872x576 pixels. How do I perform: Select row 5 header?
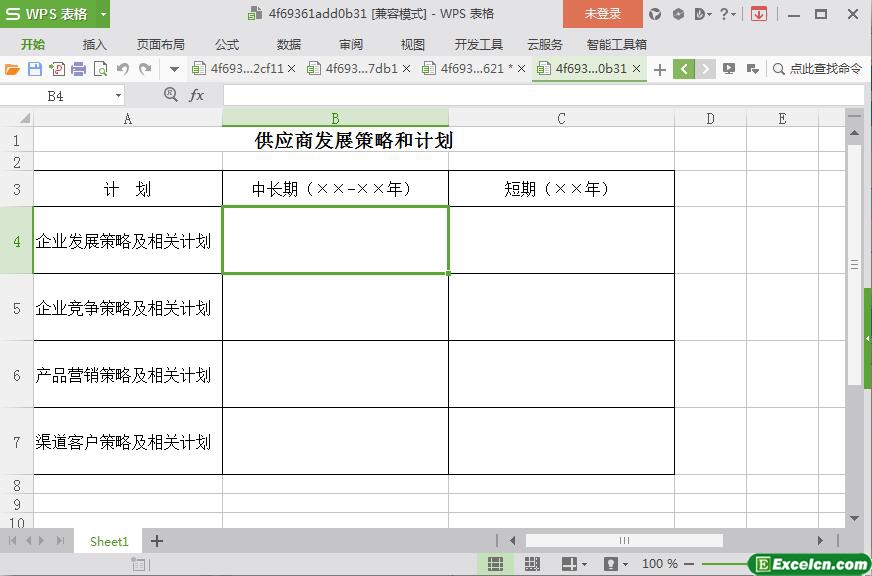tap(17, 307)
